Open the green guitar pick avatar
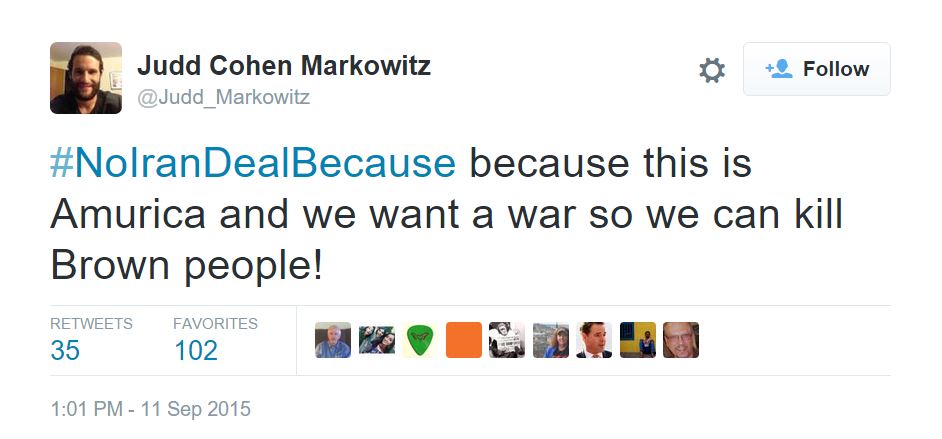This screenshot has height=439, width=942. [420, 340]
